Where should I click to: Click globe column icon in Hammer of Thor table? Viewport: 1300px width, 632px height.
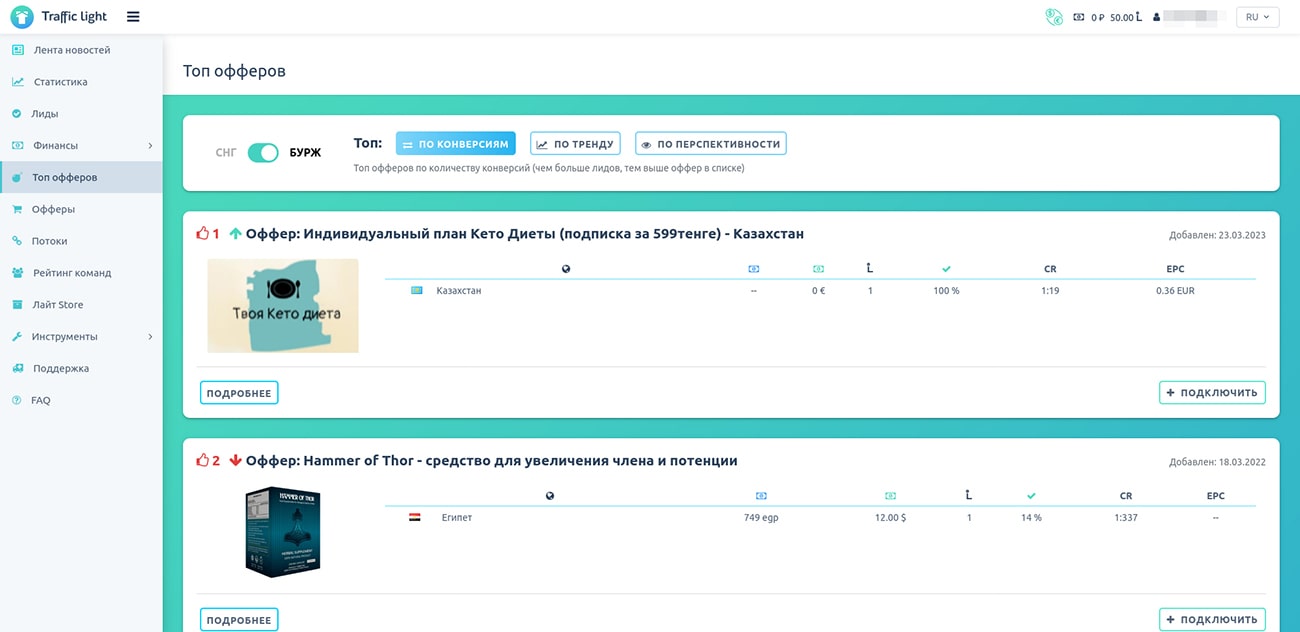549,496
